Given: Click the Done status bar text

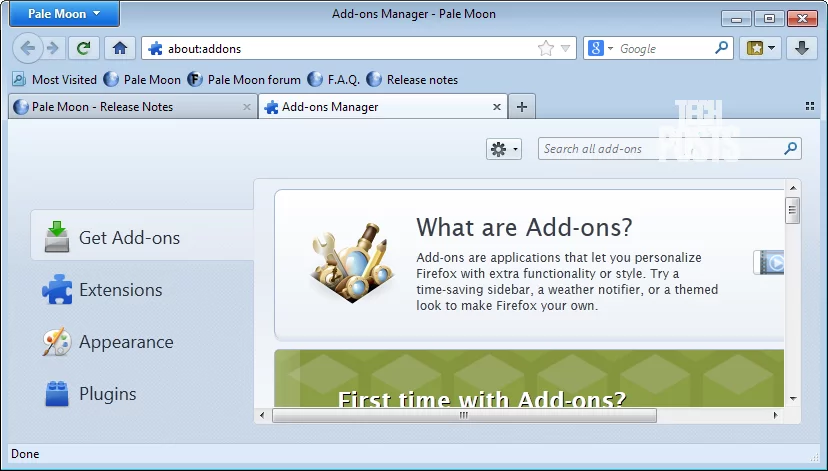Looking at the screenshot, I should pyautogui.click(x=25, y=454).
